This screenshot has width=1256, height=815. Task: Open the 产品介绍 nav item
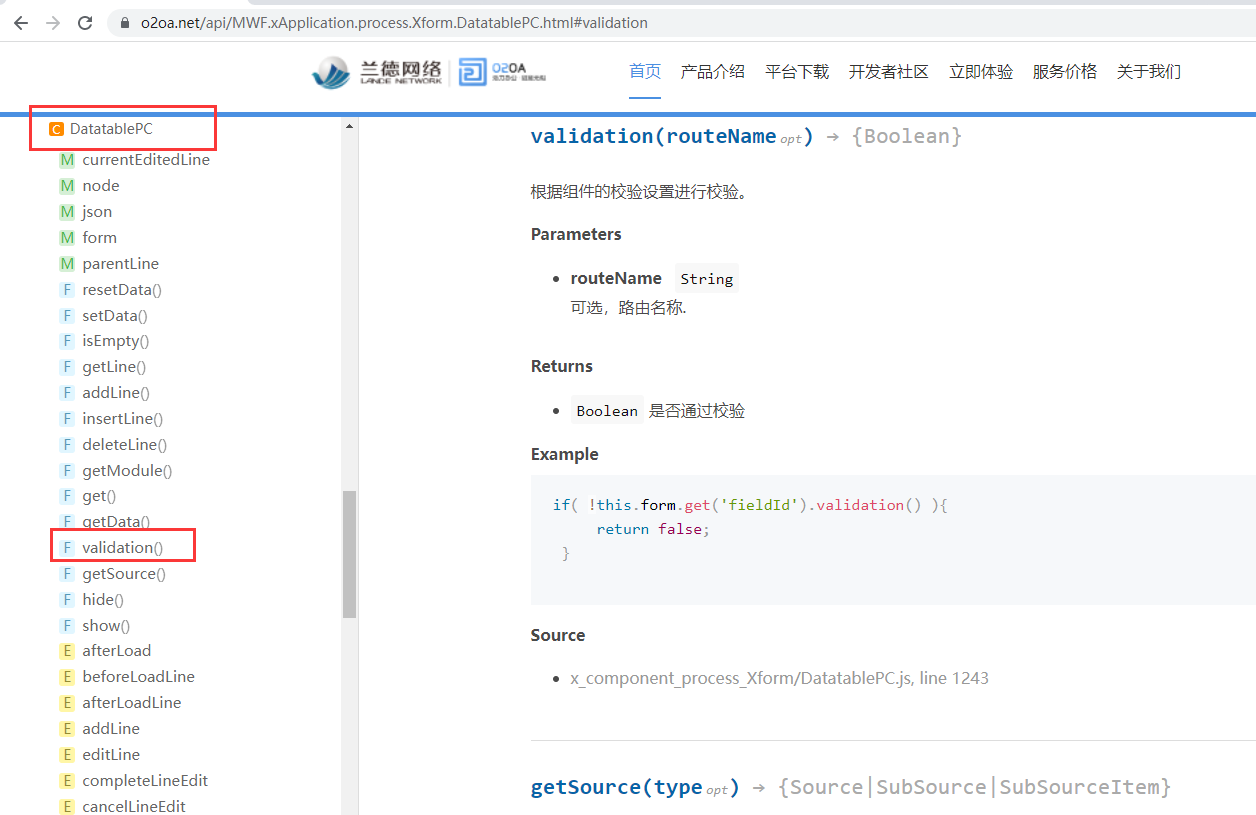[x=713, y=71]
